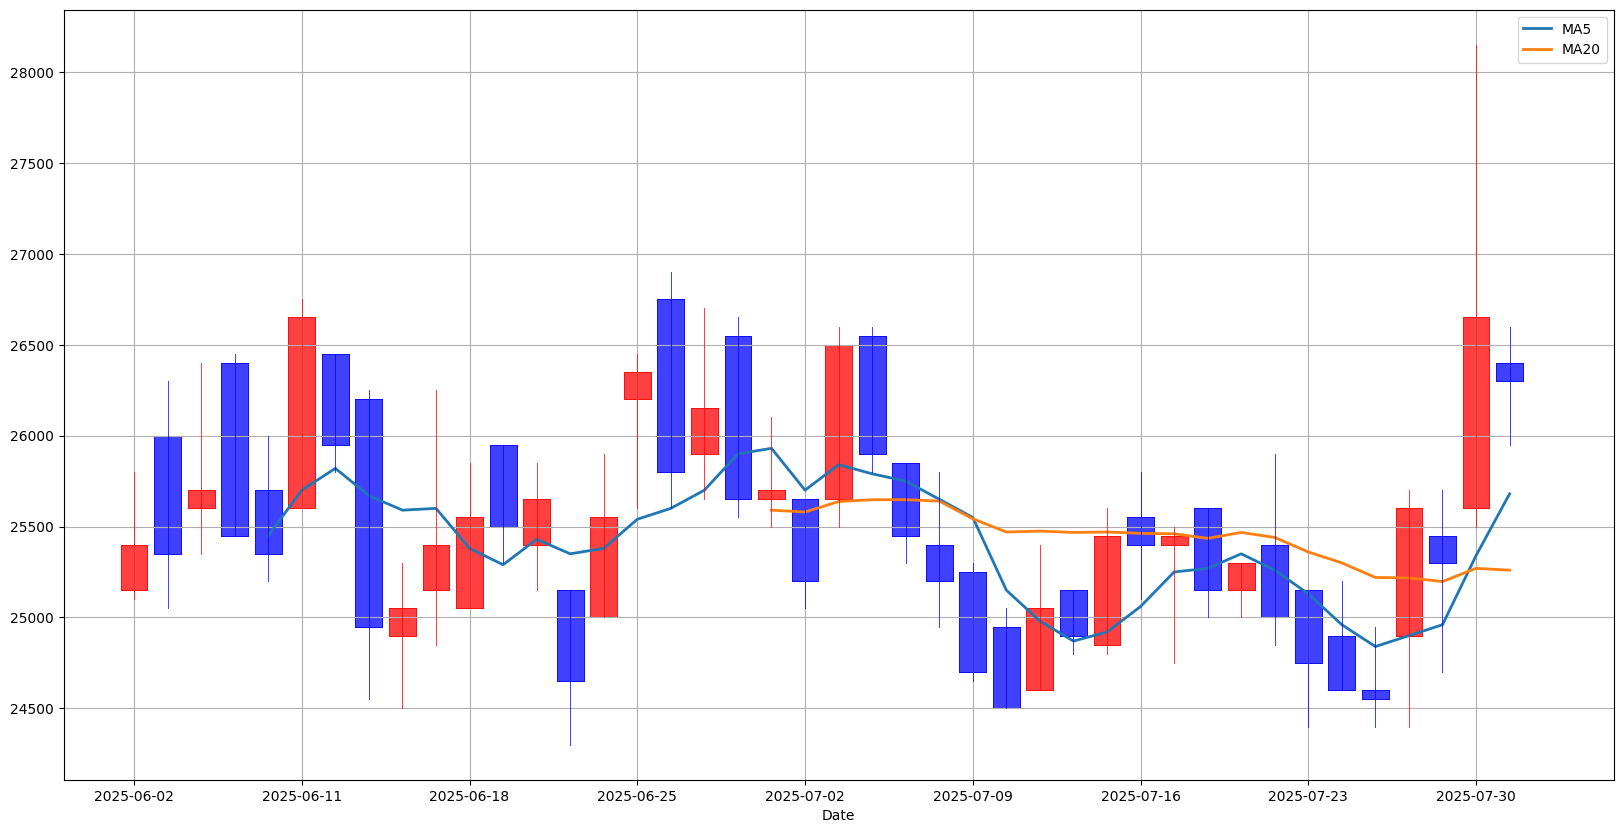Select the last blue candle at chart's right end
Viewport: 1623px width, 833px height.
click(x=1510, y=372)
